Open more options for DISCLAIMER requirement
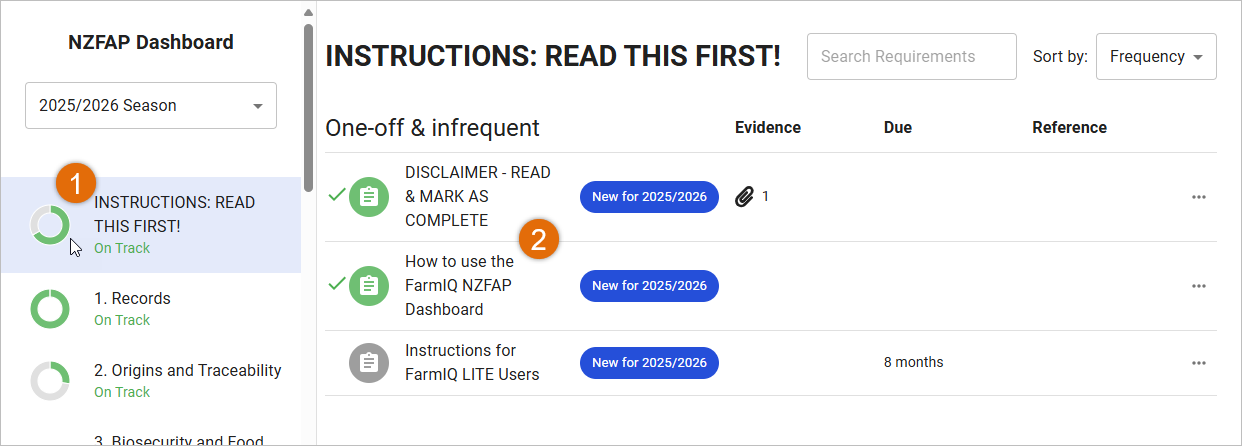Image resolution: width=1242 pixels, height=446 pixels. pos(1198,197)
